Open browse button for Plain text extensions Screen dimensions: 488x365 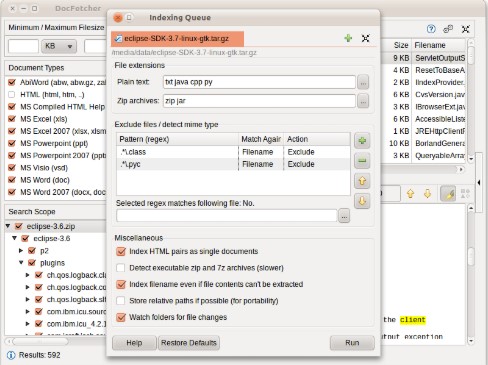pos(363,82)
